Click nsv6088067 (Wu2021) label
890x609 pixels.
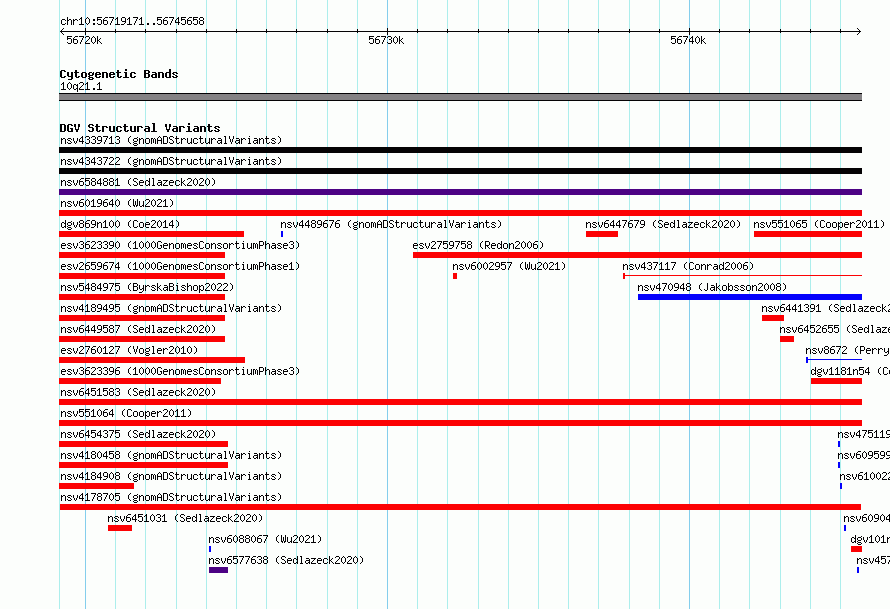265,539
